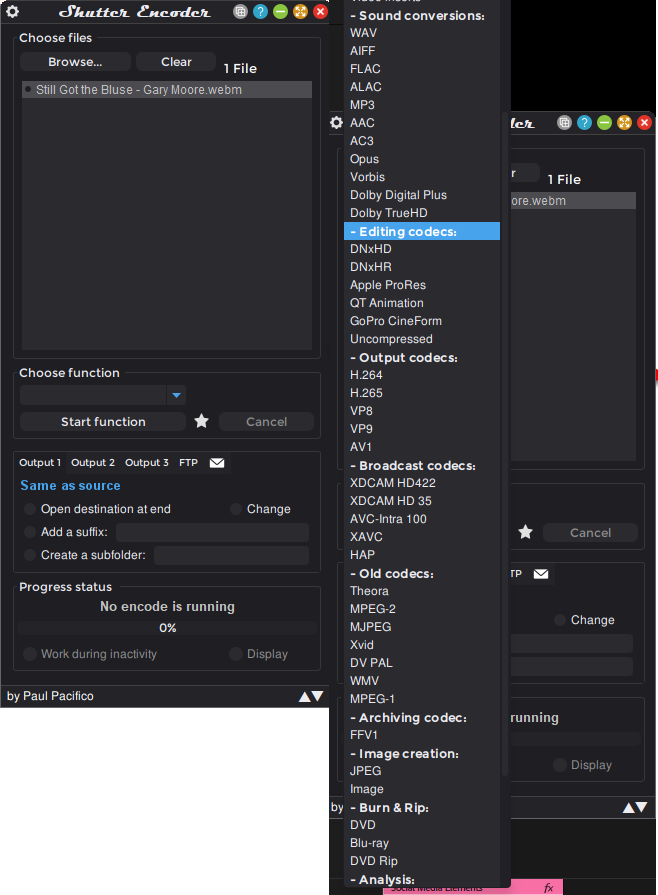Screen dimensions: 658x895
Task: Click up triangle arrow in left window footer
Action: pyautogui.click(x=305, y=696)
